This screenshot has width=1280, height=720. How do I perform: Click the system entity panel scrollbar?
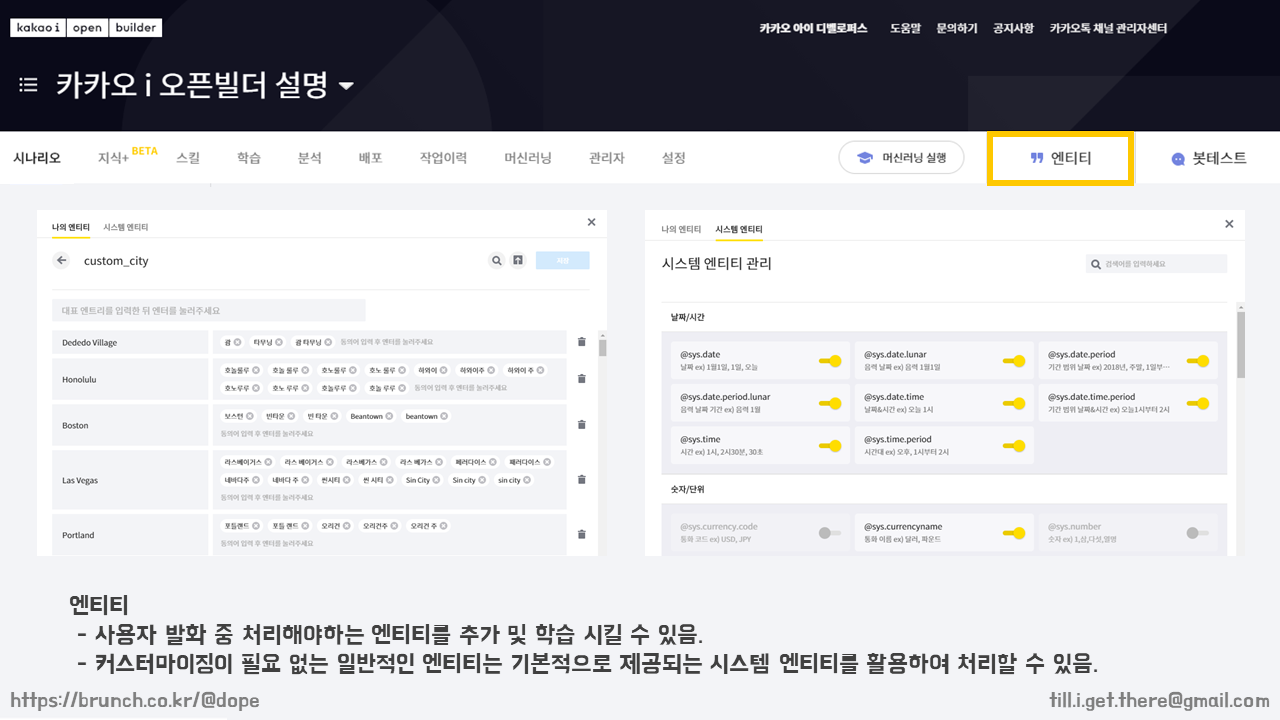[x=1241, y=345]
